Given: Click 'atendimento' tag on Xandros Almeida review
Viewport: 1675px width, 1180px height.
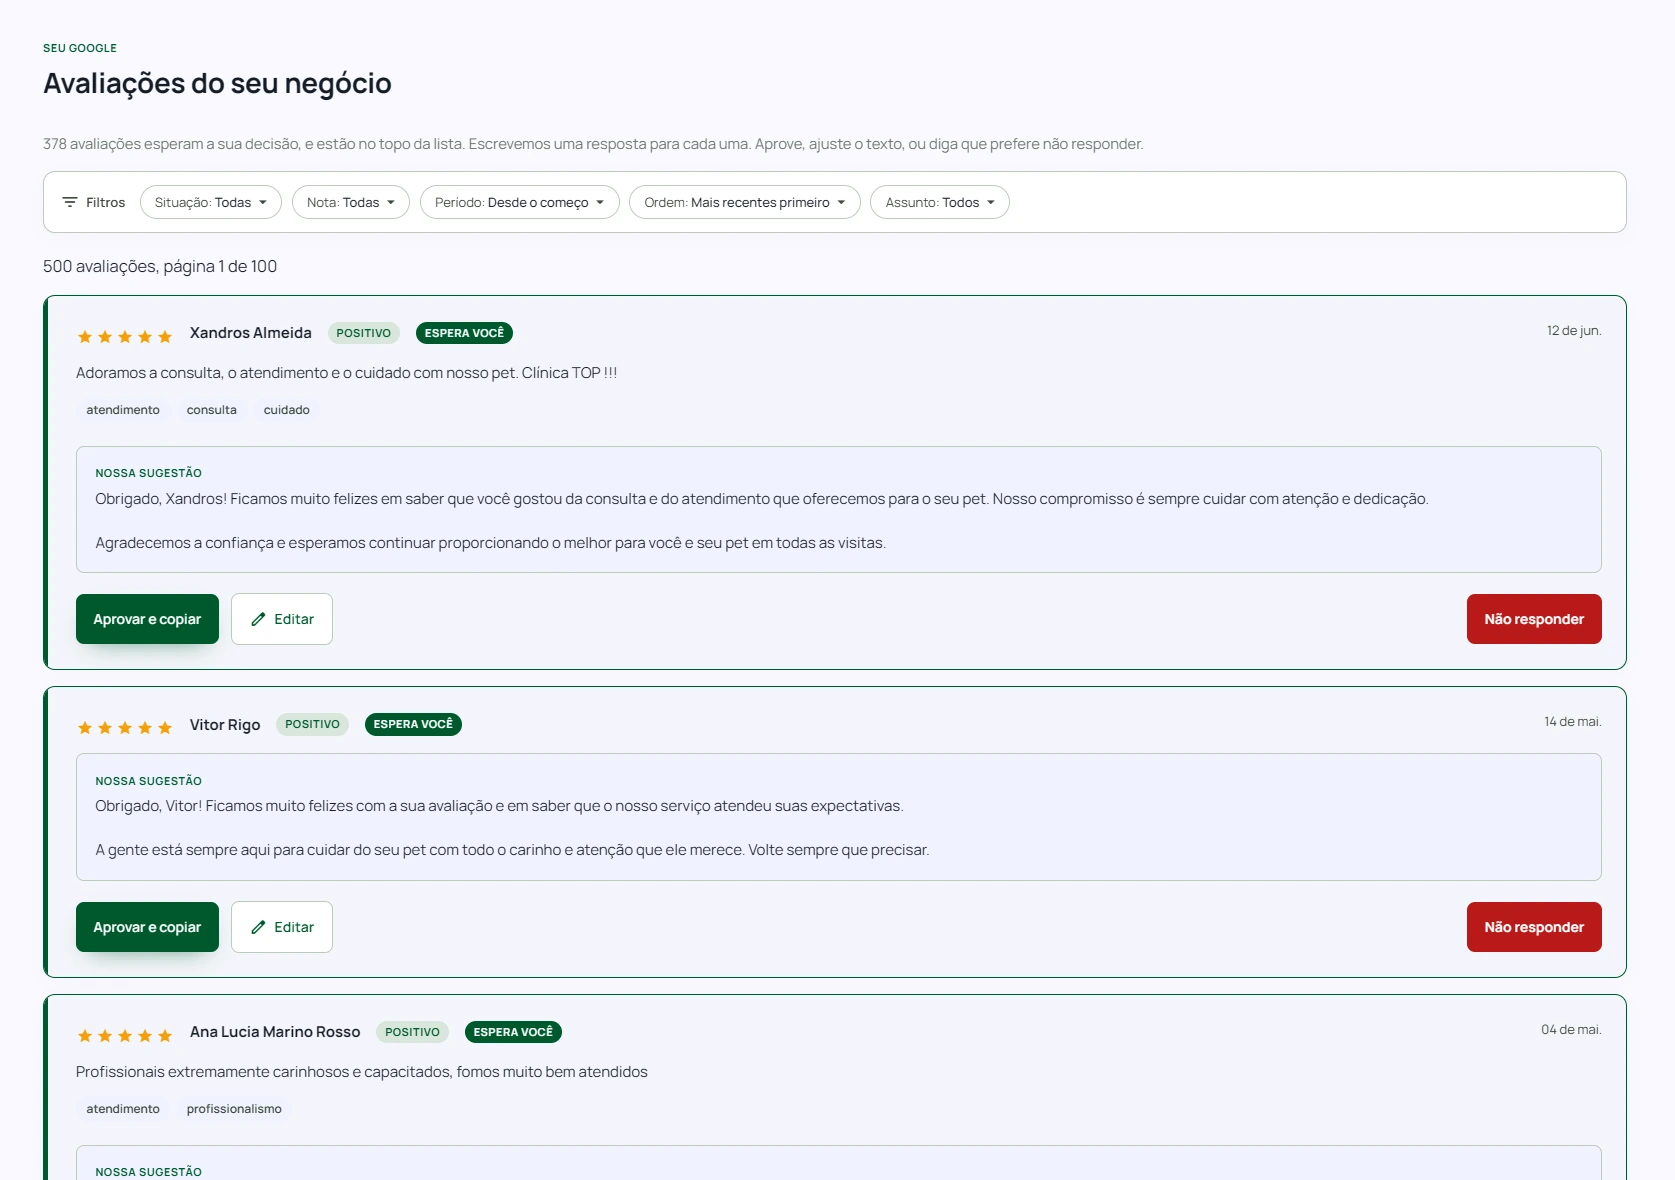Looking at the screenshot, I should coord(123,410).
